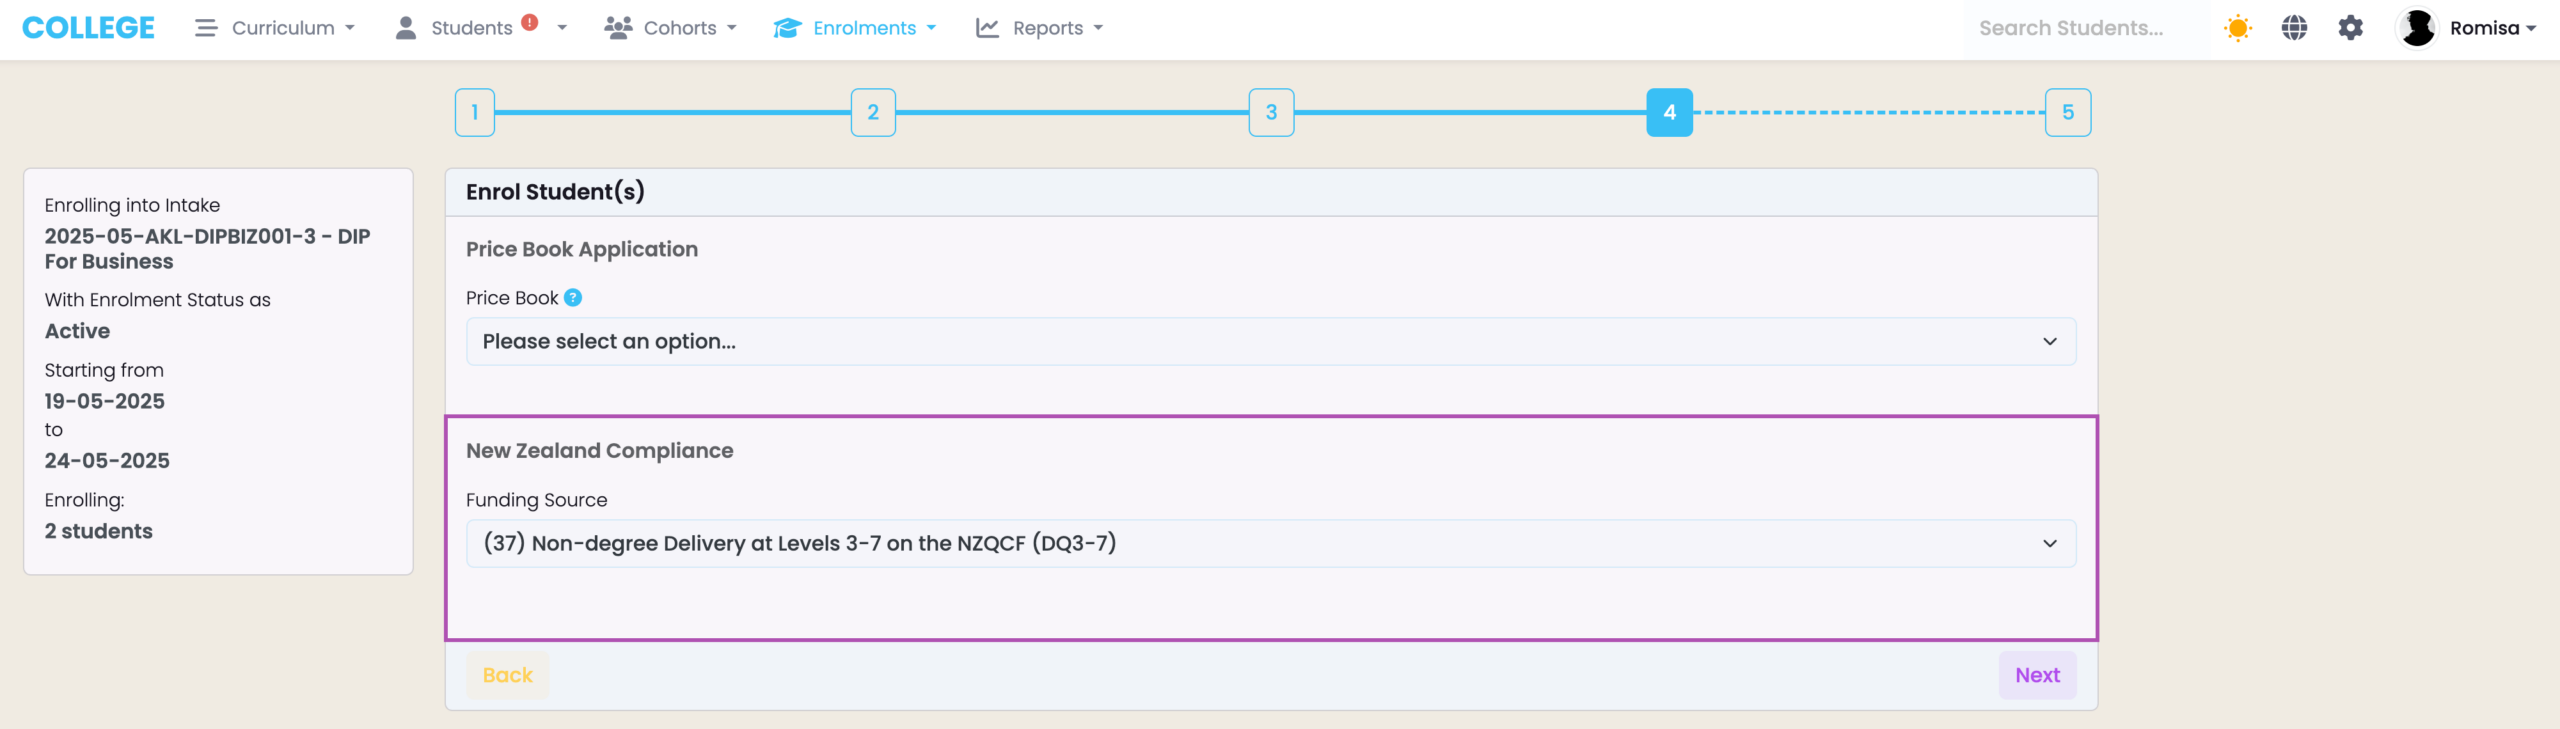Expand the Romisa user menu
2560x729 pixels.
(x=2492, y=28)
